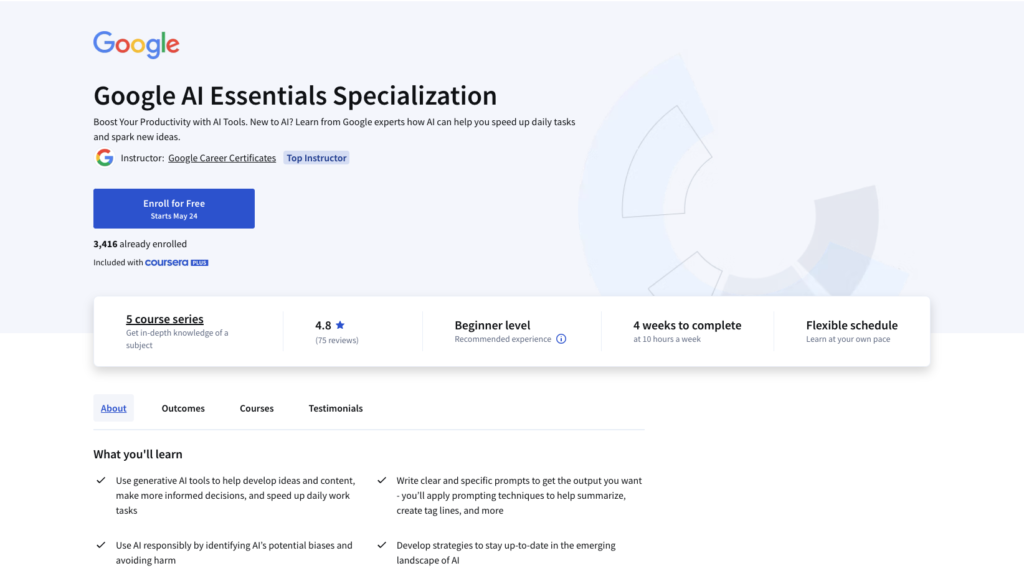
Task: Click checkmark beside develop strategies item
Action: 381,545
